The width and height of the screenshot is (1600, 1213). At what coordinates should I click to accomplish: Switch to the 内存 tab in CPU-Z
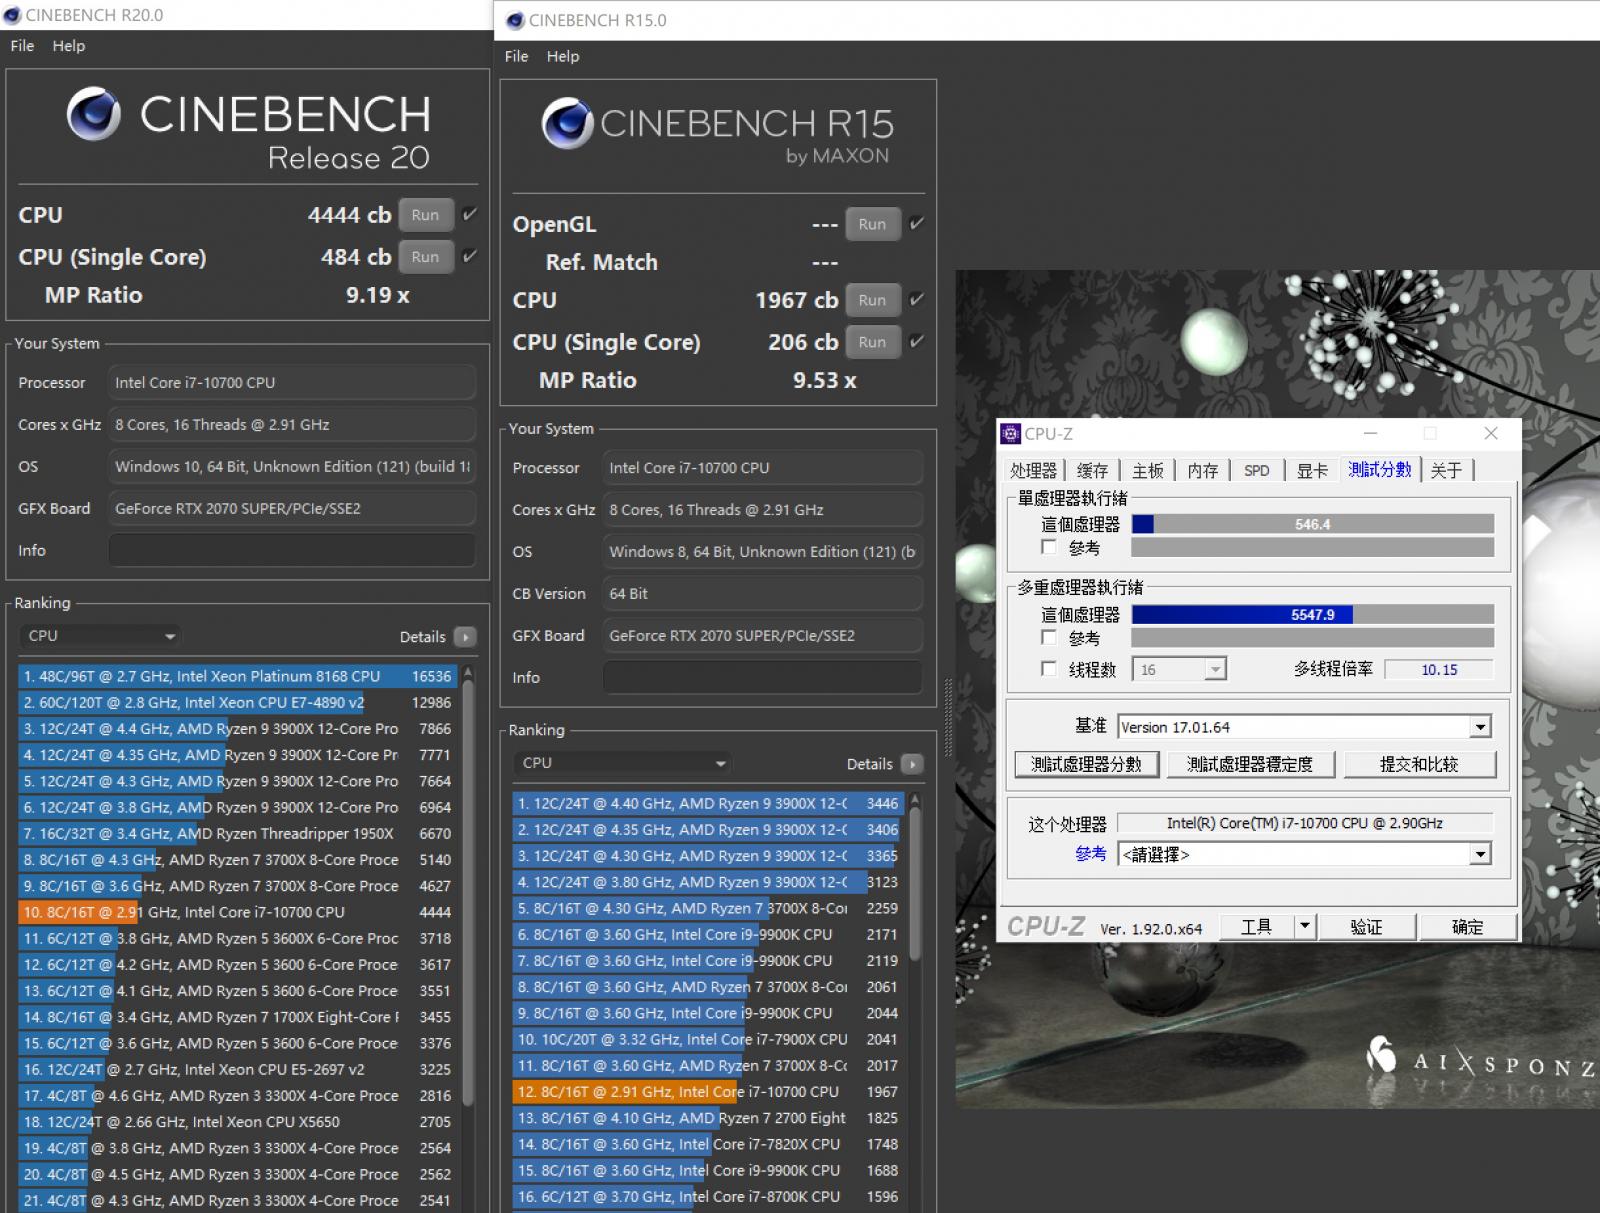pyautogui.click(x=1203, y=470)
